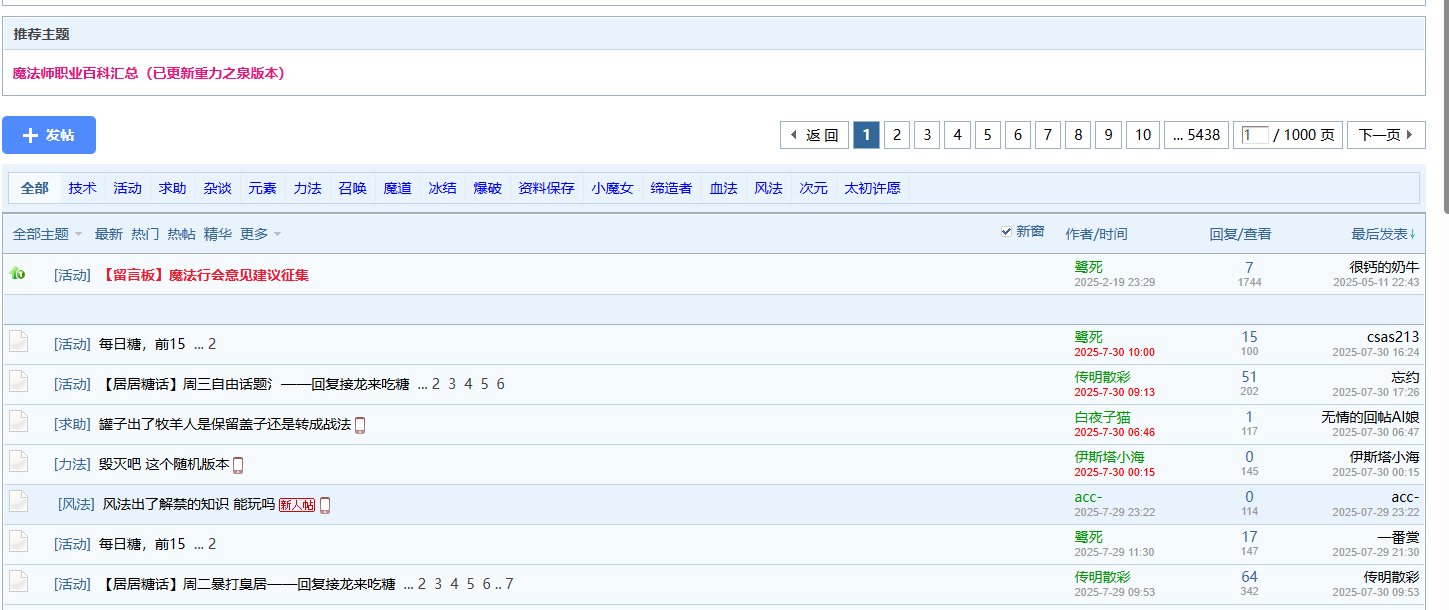The height and width of the screenshot is (610, 1449).
Task: Select the 小魔女 category tab
Action: coord(612,187)
